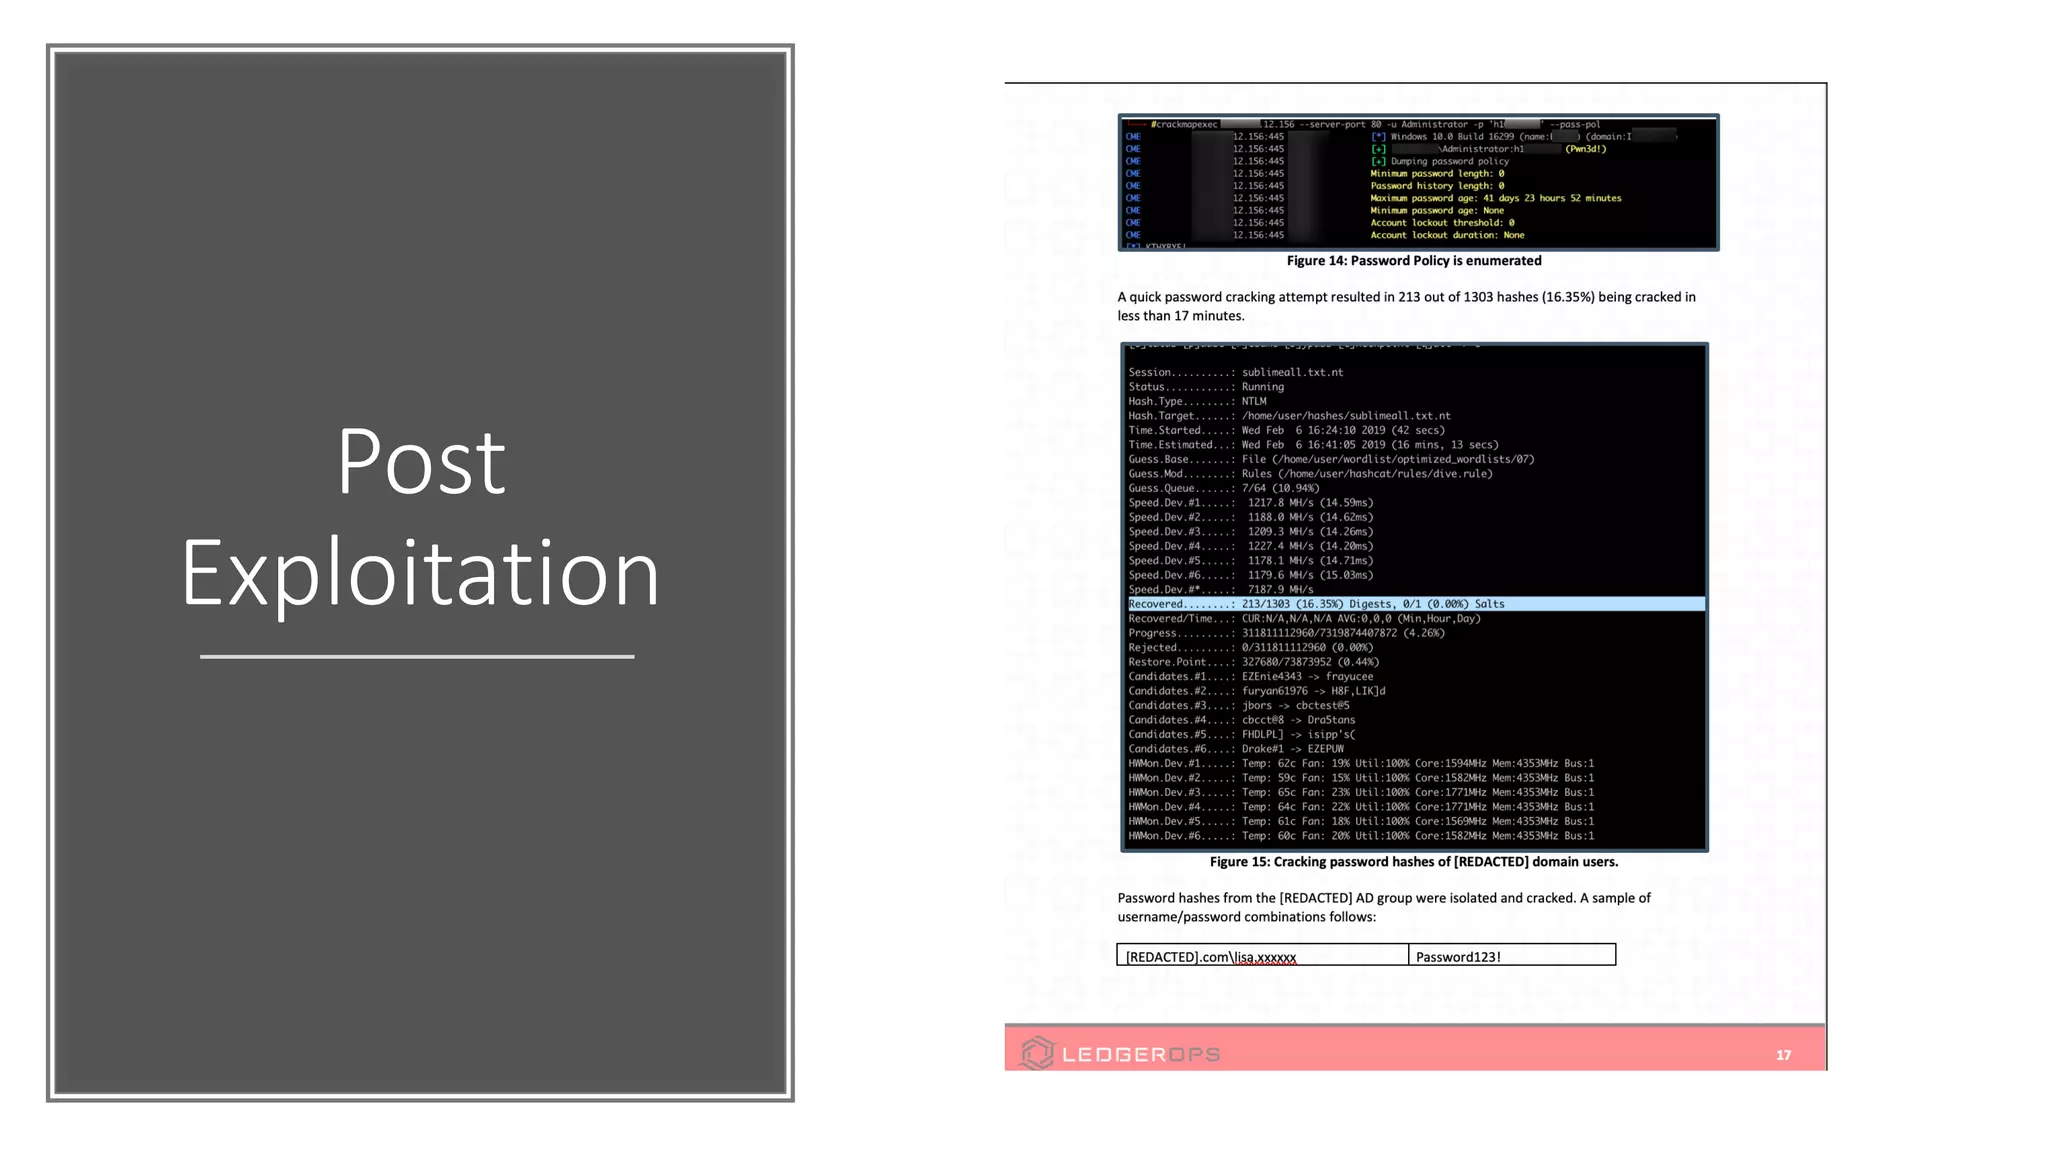Click the LedgerOps hexagon logo icon
This screenshot has width=2048, height=1152.
[1037, 1052]
